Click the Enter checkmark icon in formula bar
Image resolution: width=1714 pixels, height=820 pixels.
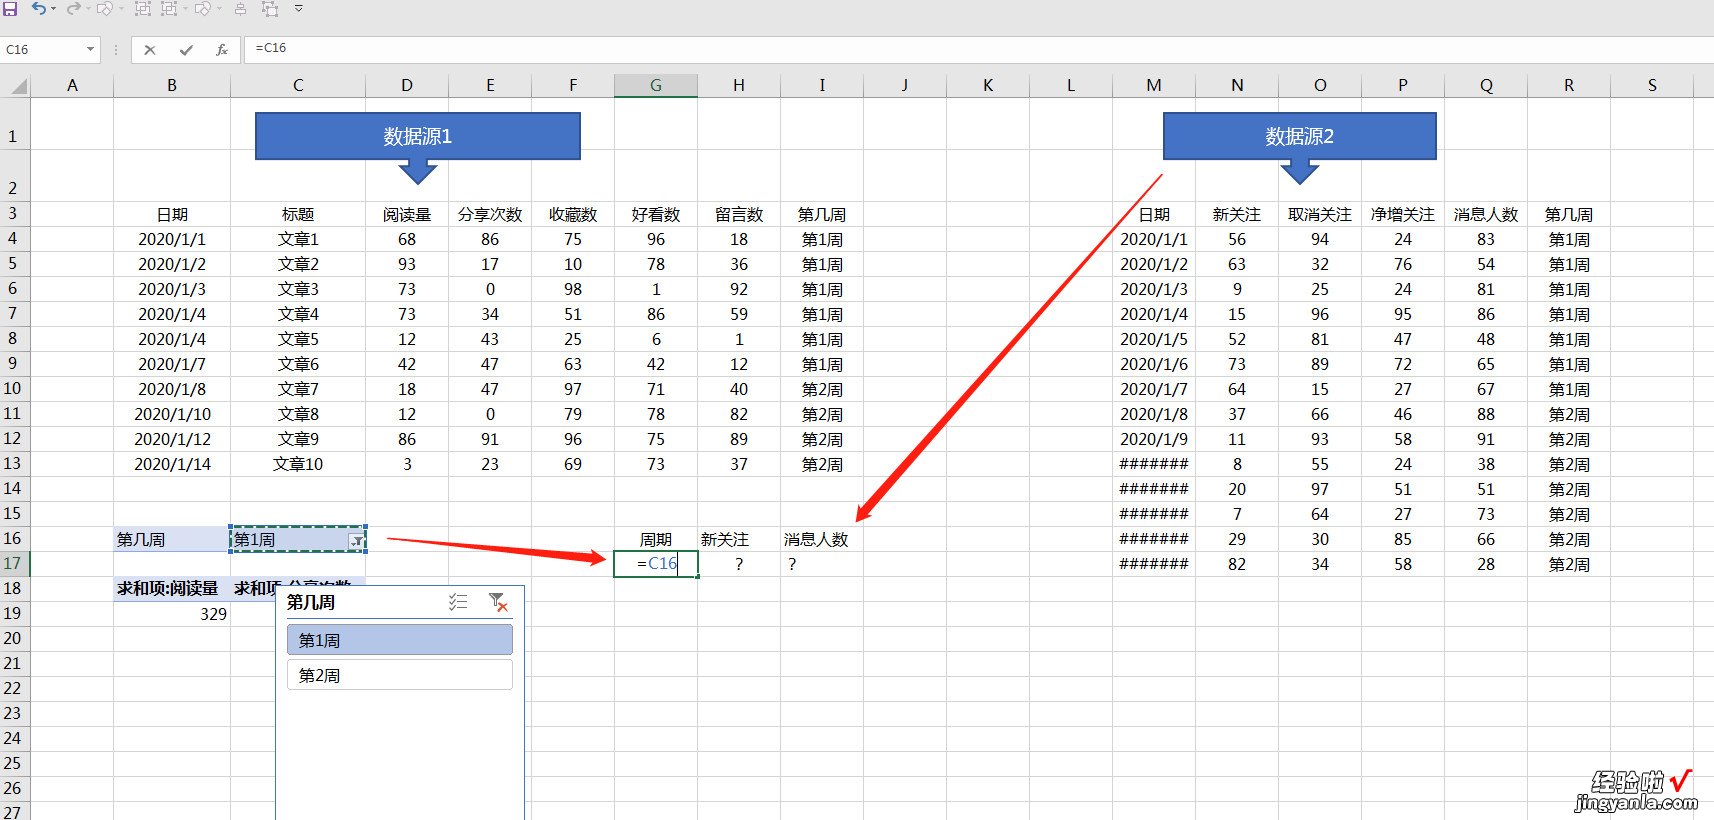point(186,49)
